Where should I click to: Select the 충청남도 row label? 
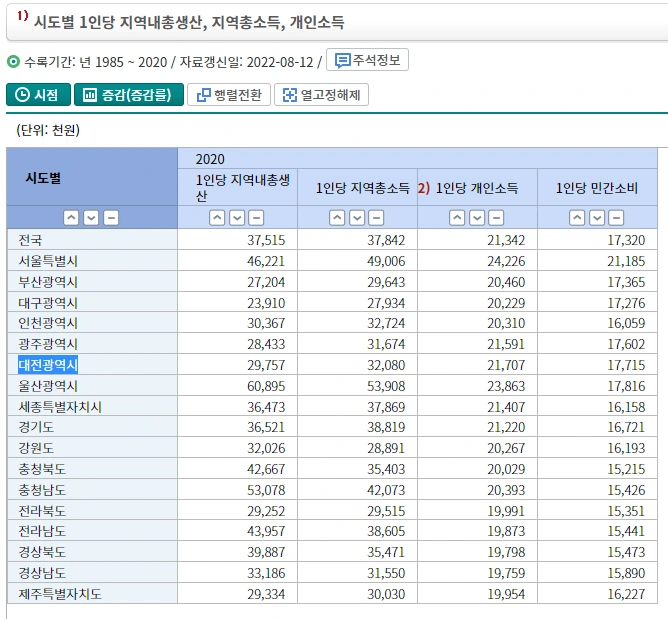click(x=42, y=490)
